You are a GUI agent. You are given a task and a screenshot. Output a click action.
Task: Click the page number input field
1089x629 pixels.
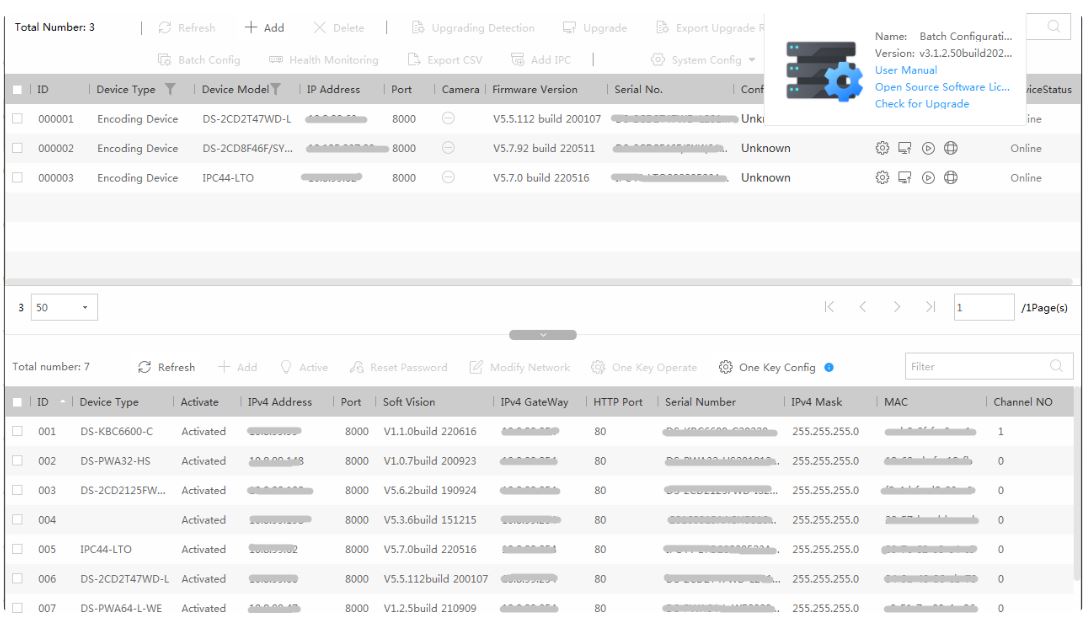coord(983,307)
